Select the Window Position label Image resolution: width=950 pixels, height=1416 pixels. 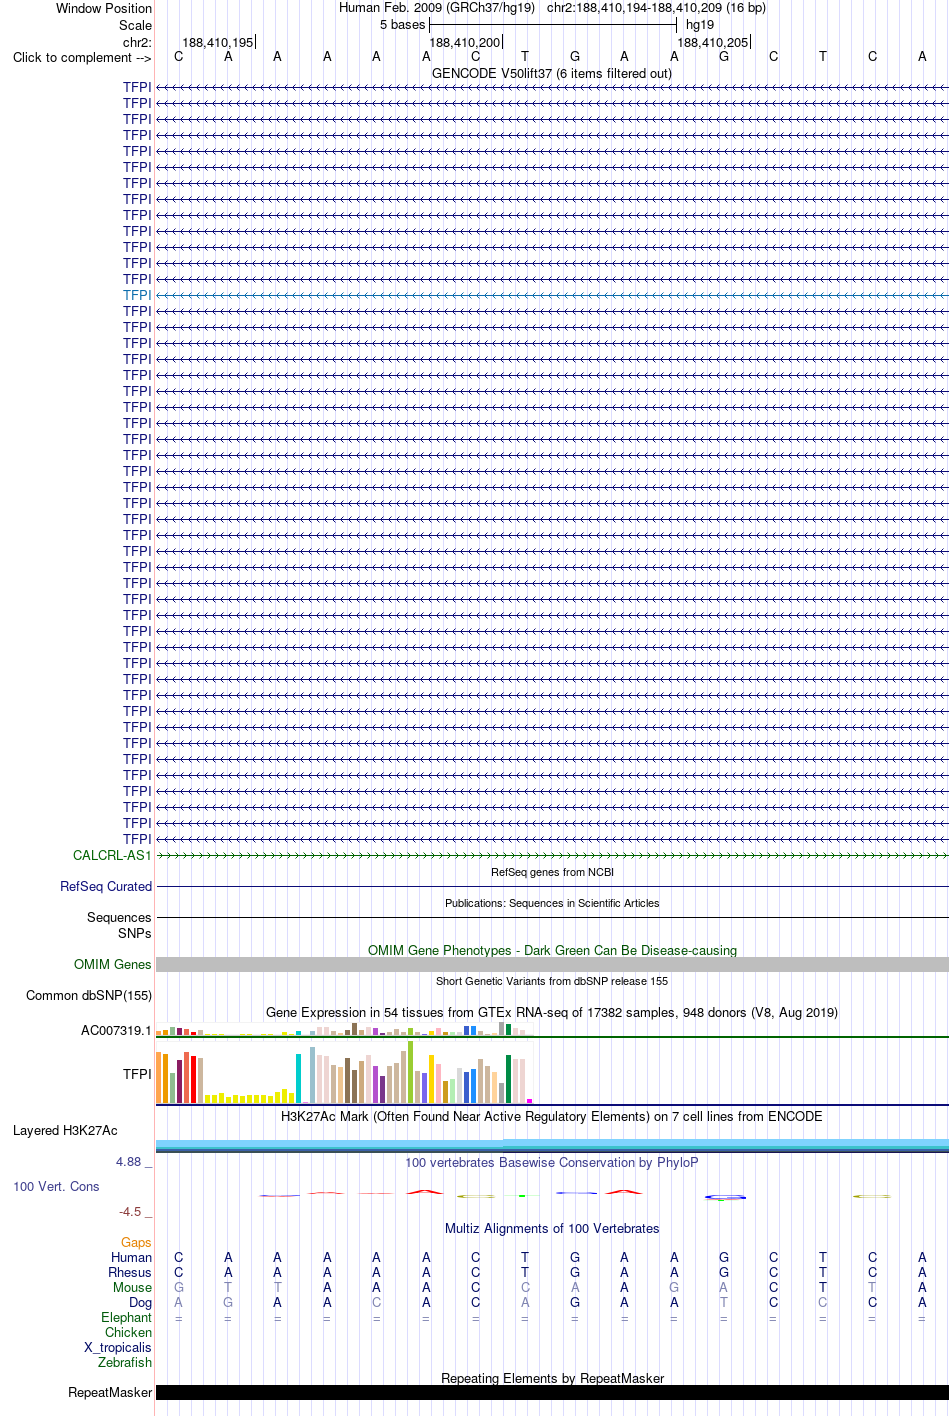pos(104,8)
